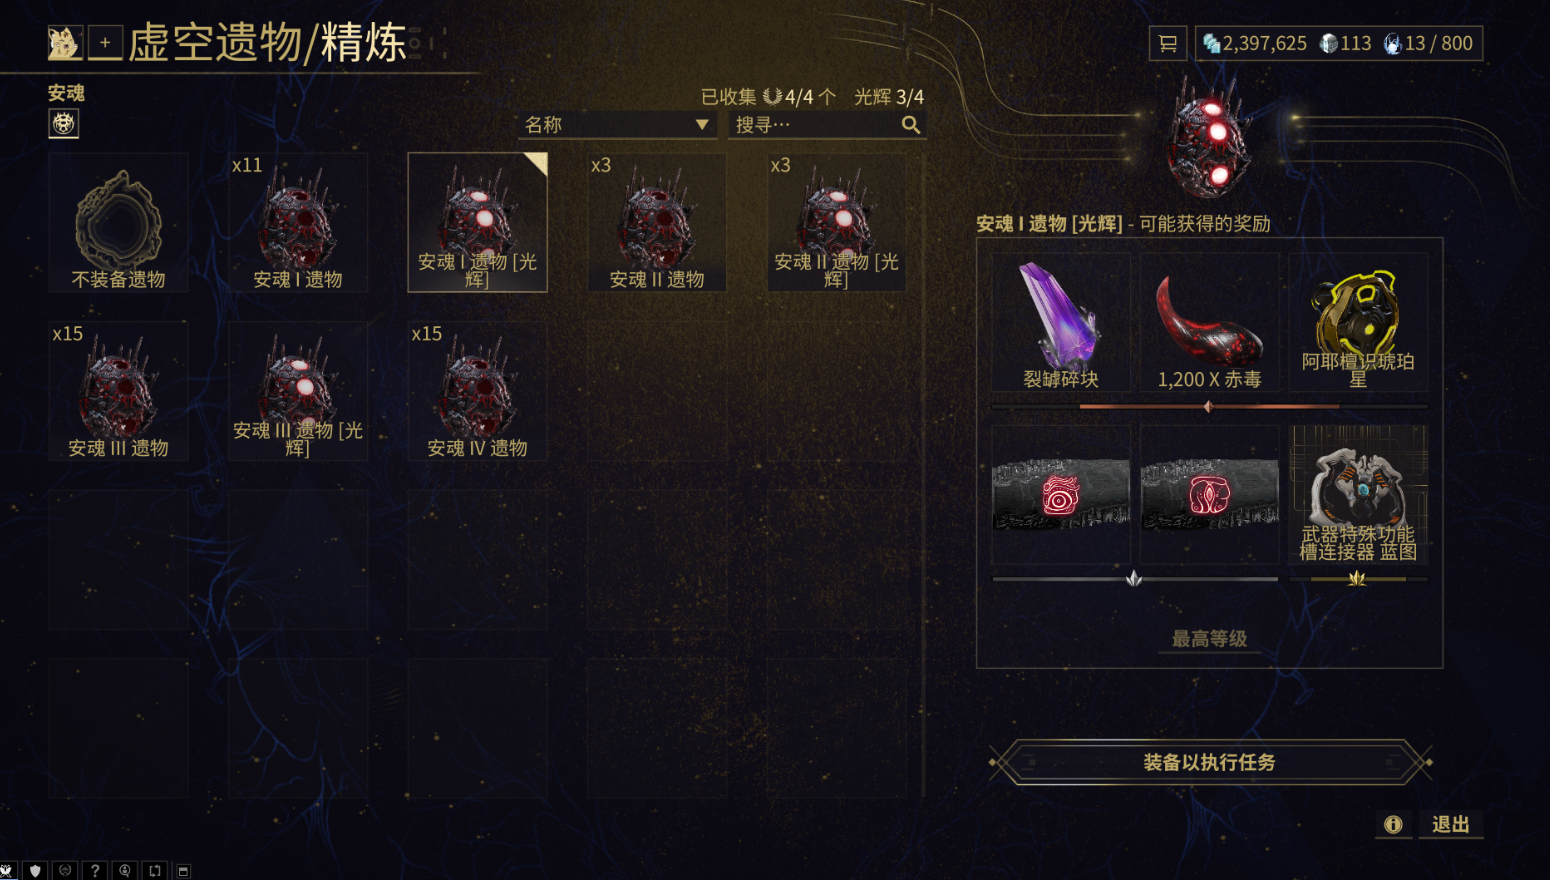Click the info icon near 退出
Screen dimensions: 1550x880
pos(1393,824)
